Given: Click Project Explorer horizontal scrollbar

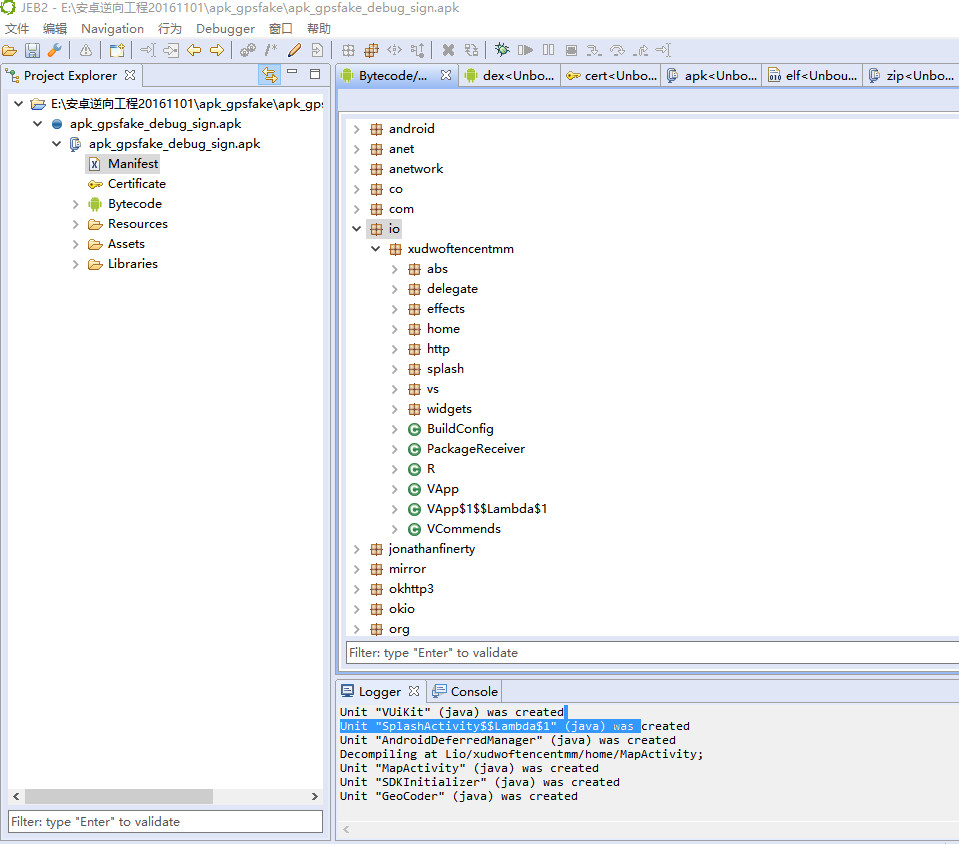Looking at the screenshot, I should click(x=118, y=796).
